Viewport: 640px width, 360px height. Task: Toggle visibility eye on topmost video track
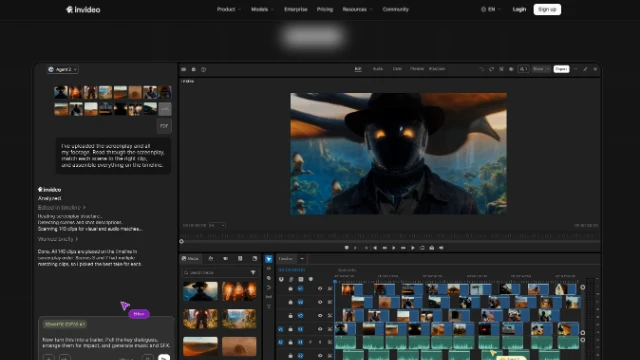point(320,289)
